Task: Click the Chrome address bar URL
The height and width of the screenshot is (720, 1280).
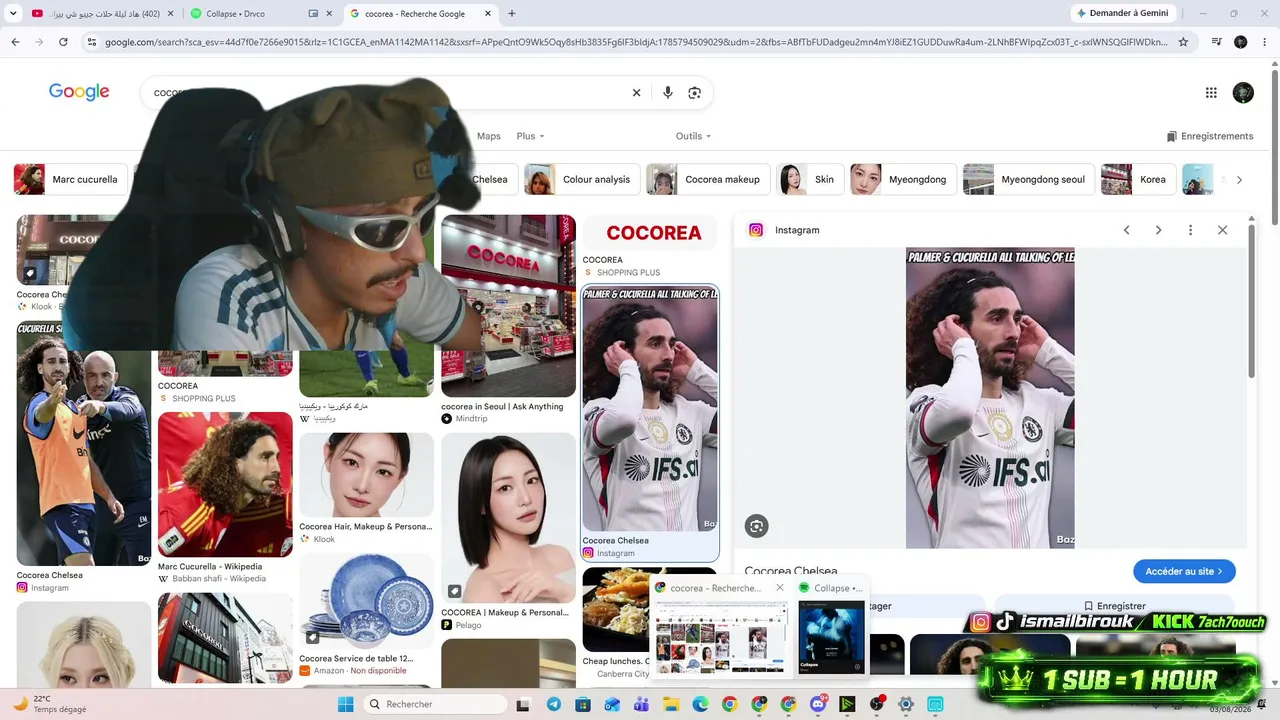Action: (x=635, y=42)
